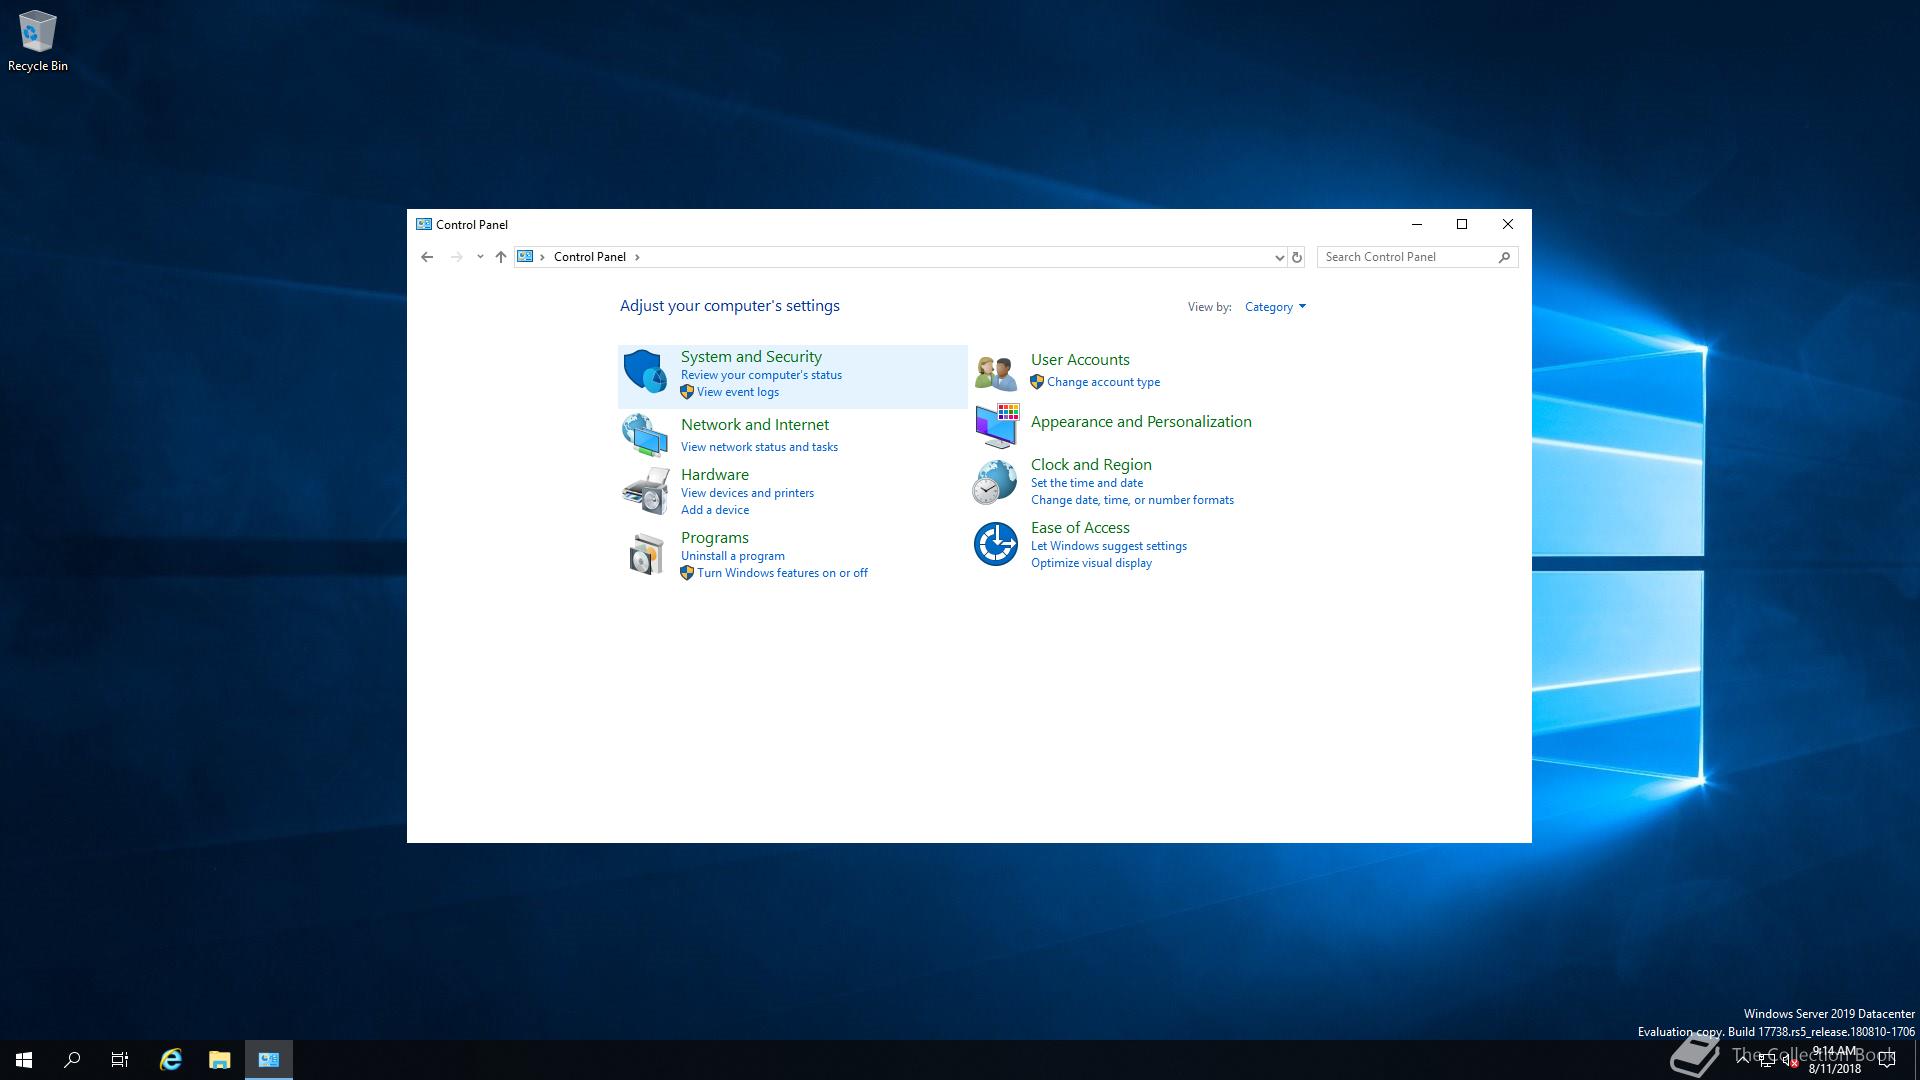Open the recent locations dropdown arrow

pos(480,257)
